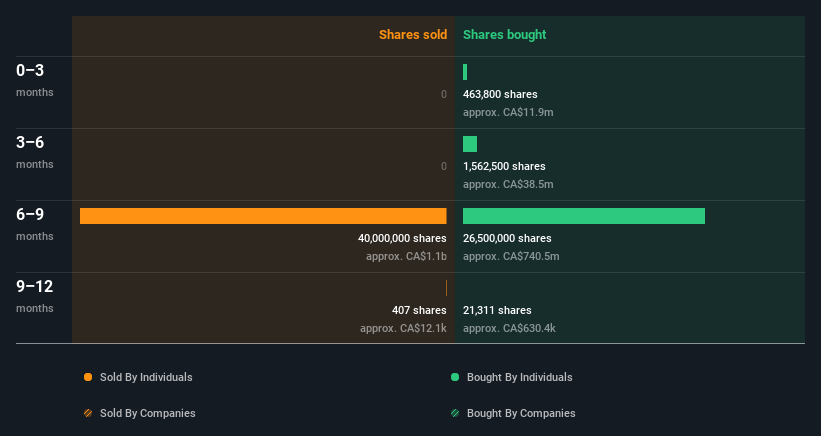
Task: Click the approx. CA$740.5m value
Action: 511,256
